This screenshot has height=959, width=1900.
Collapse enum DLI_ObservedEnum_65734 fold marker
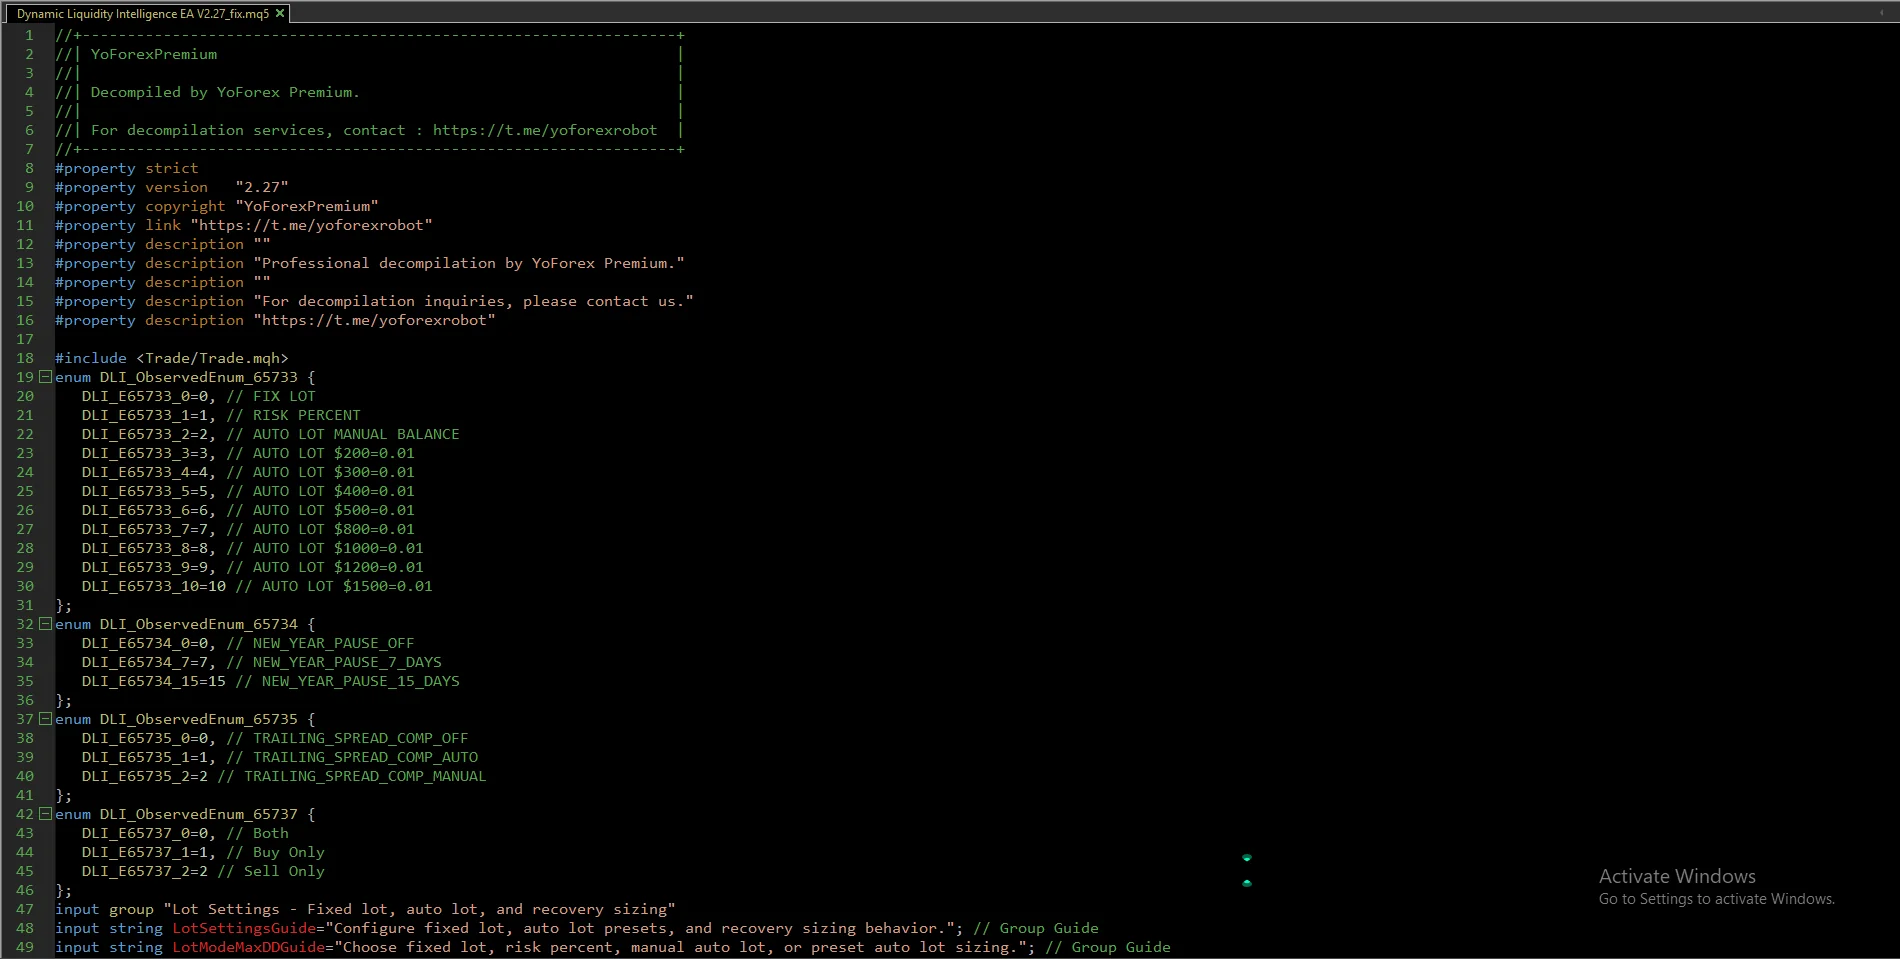(45, 624)
